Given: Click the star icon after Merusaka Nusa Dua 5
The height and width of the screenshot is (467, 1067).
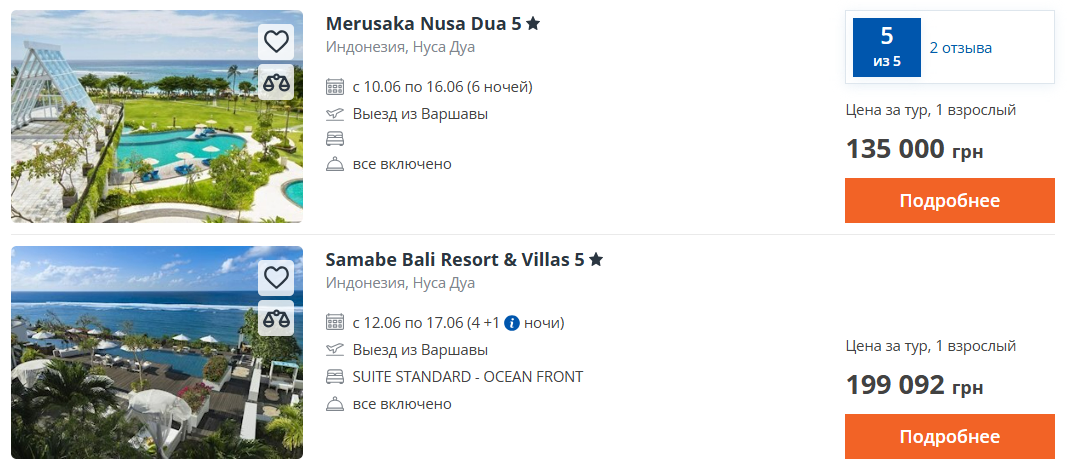Looking at the screenshot, I should pyautogui.click(x=533, y=24).
